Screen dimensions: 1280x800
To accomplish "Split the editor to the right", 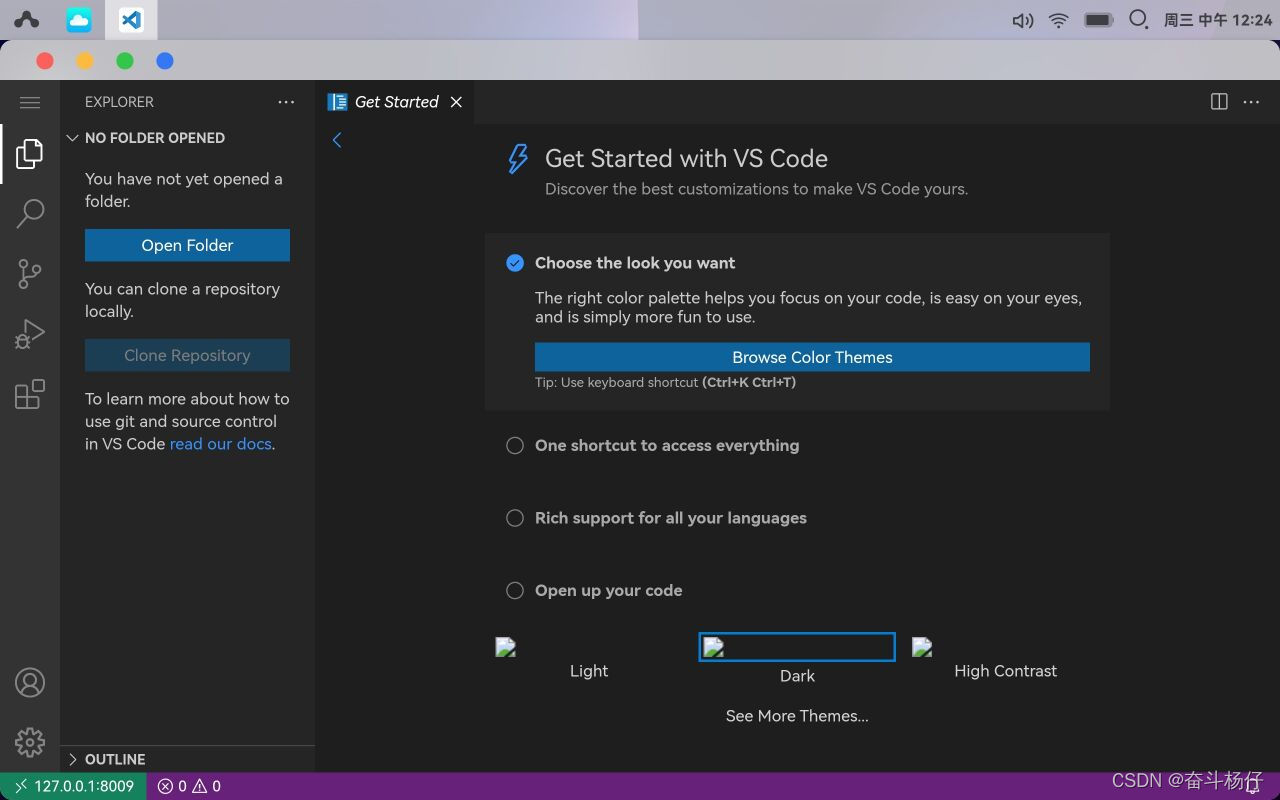I will click(x=1219, y=102).
